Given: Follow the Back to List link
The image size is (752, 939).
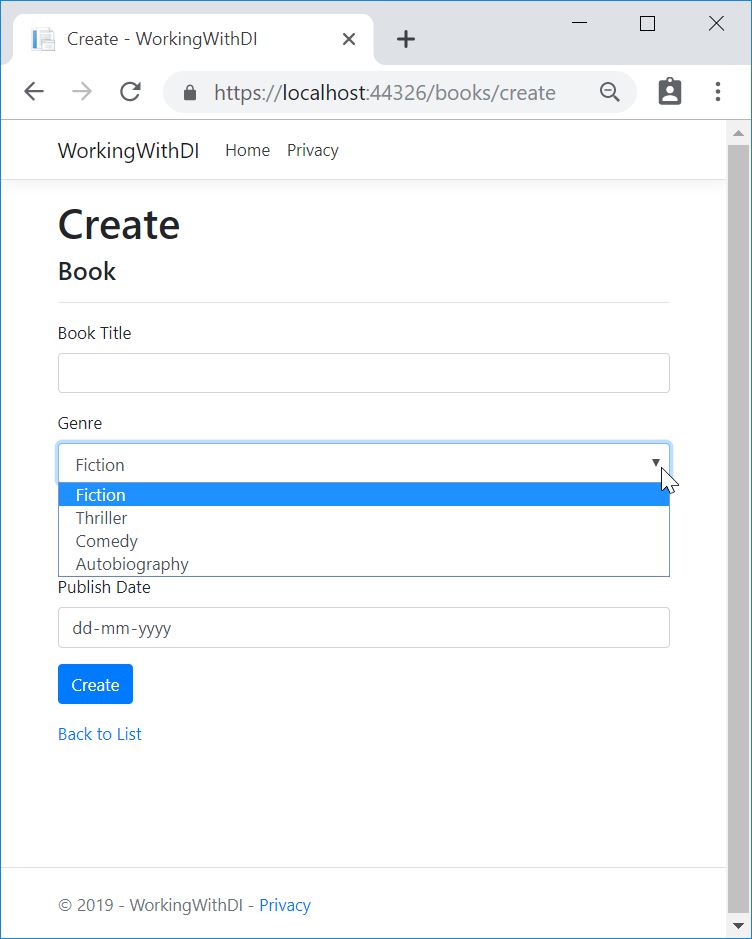Looking at the screenshot, I should 99,734.
